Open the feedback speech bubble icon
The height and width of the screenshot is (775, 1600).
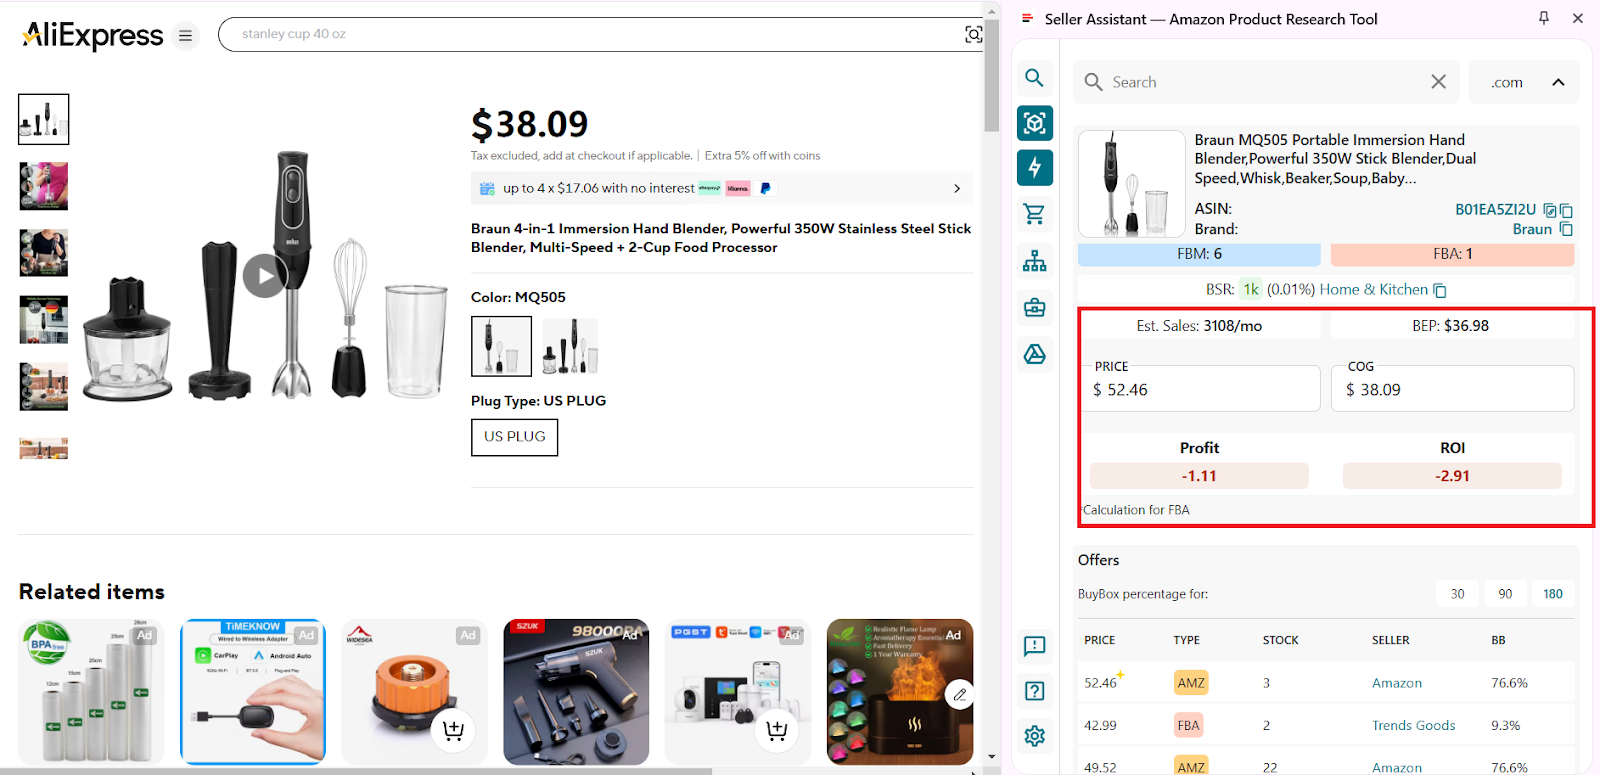tap(1034, 646)
